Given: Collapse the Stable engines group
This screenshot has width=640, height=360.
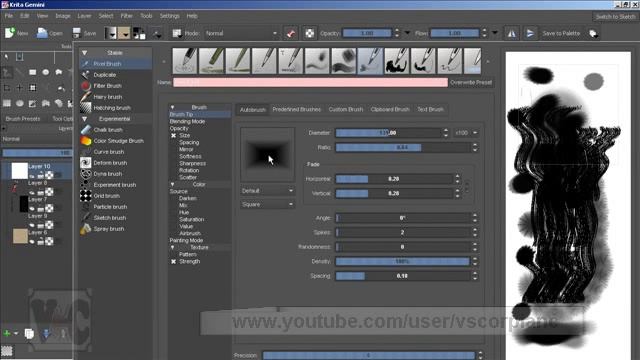Looking at the screenshot, I should tap(84, 53).
